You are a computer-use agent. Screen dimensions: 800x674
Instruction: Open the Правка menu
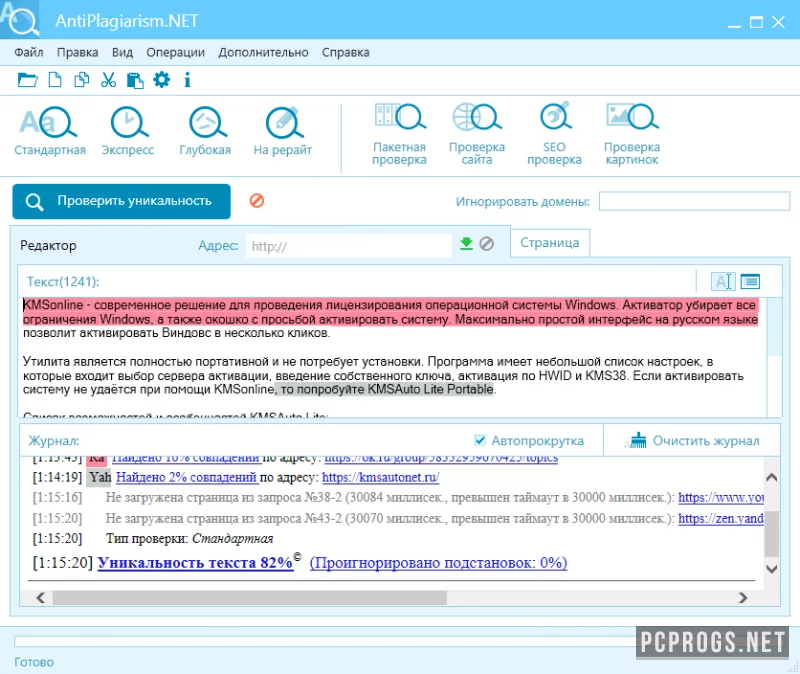point(78,52)
